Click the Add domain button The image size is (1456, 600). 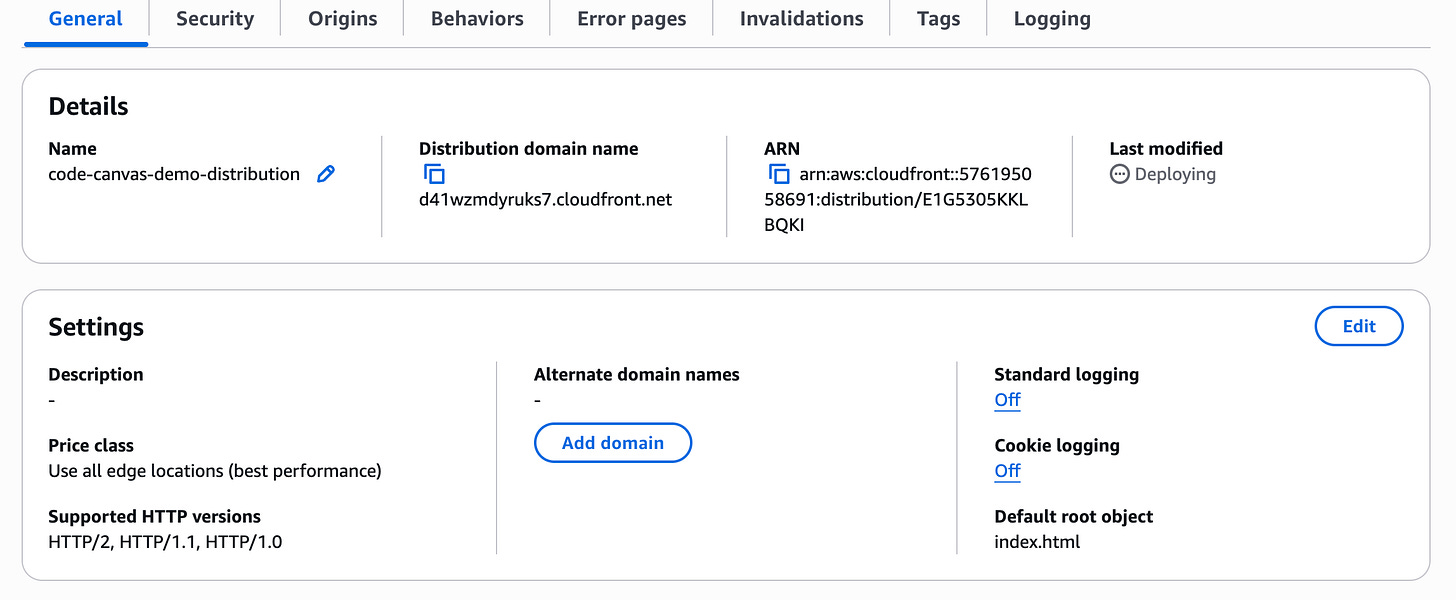[x=613, y=443]
